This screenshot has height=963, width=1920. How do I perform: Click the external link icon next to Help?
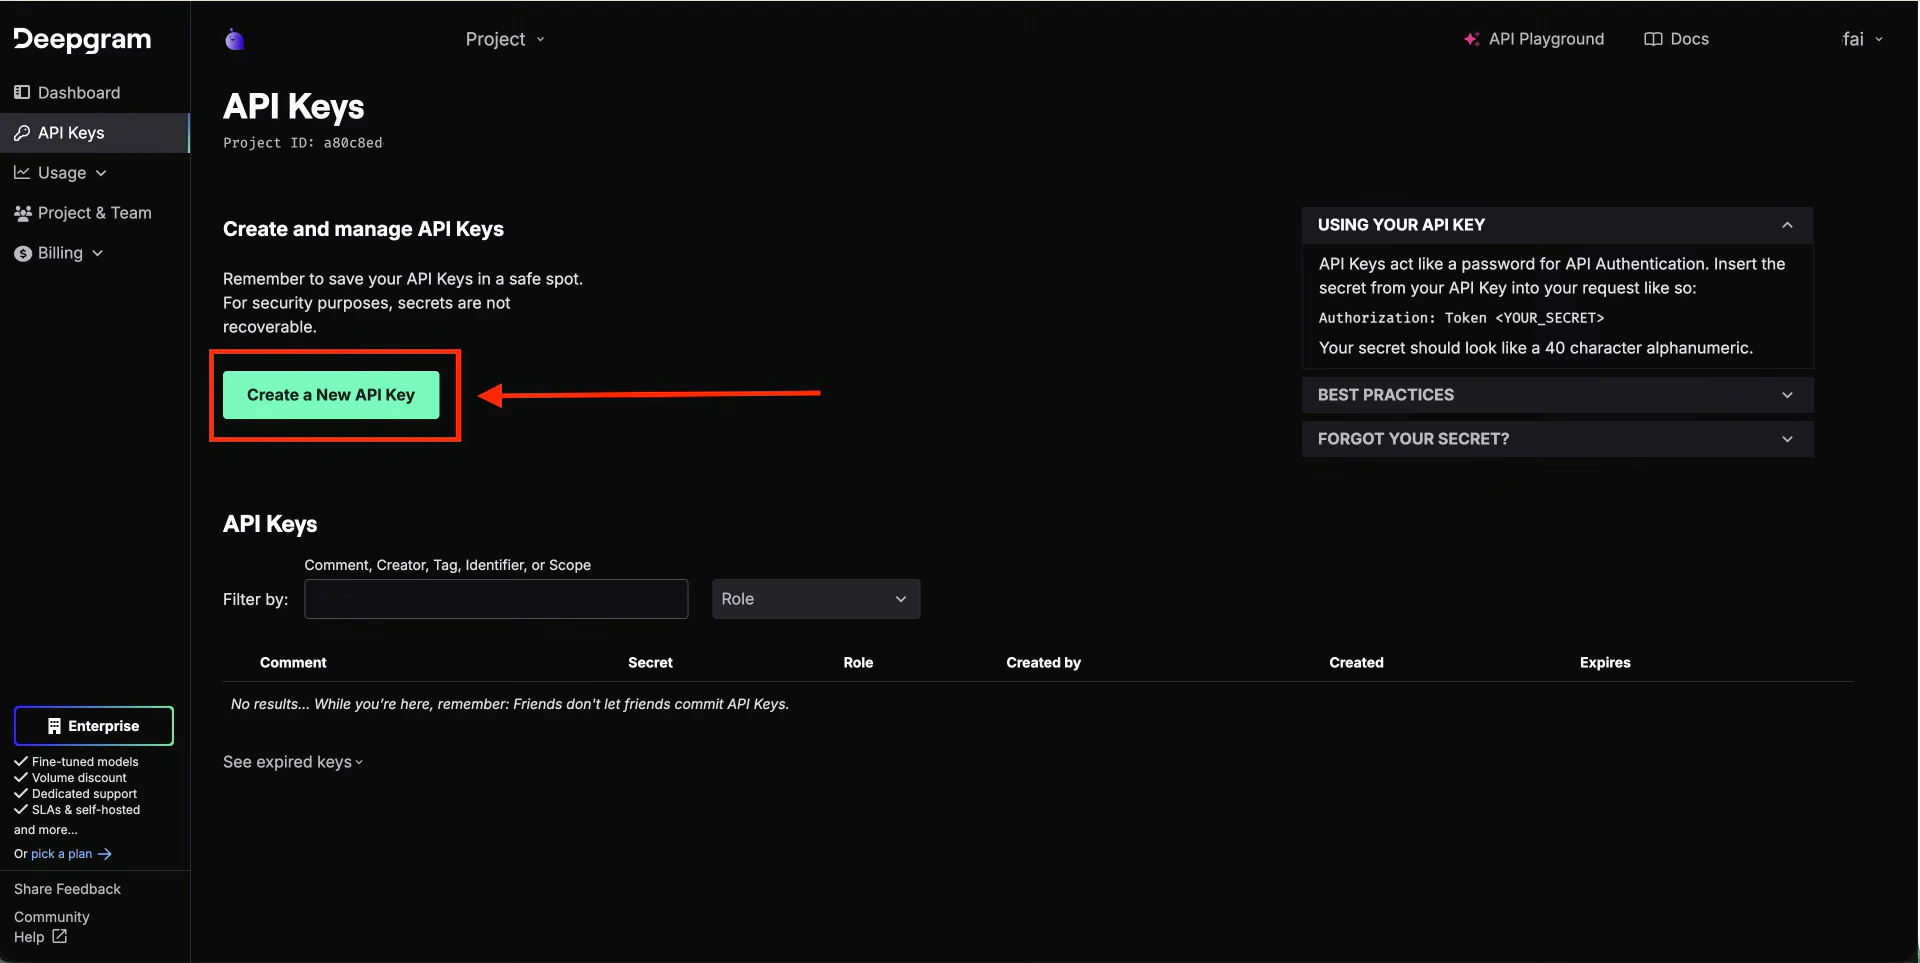[58, 937]
